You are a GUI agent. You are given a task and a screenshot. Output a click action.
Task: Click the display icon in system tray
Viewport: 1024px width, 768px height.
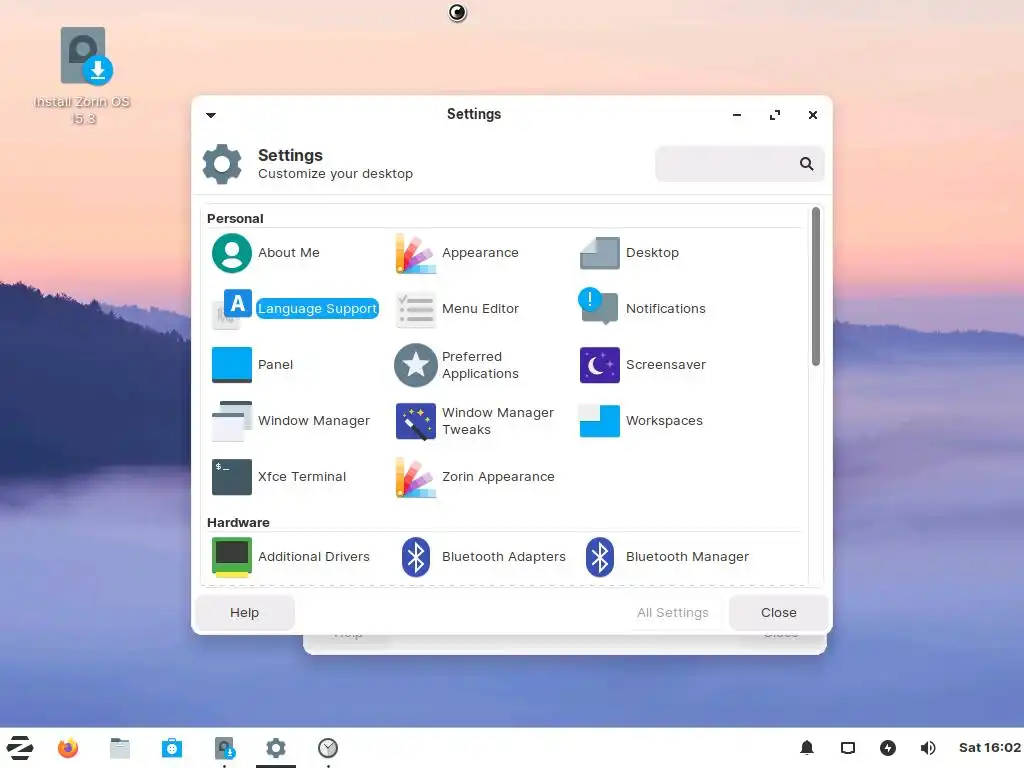tap(848, 748)
